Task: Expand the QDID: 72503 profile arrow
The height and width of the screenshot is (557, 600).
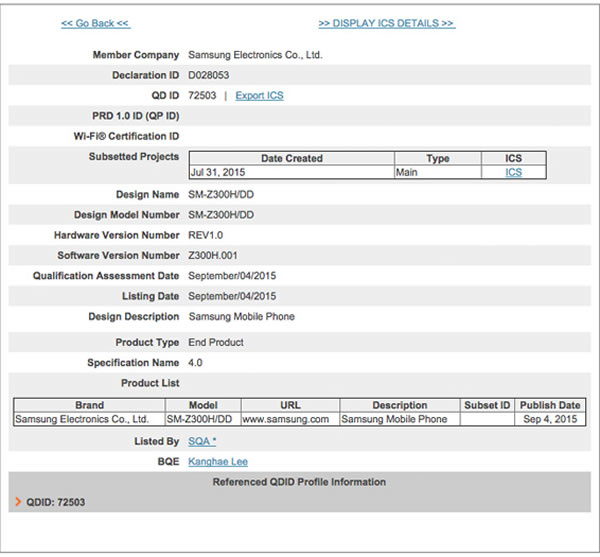Action: pos(18,502)
